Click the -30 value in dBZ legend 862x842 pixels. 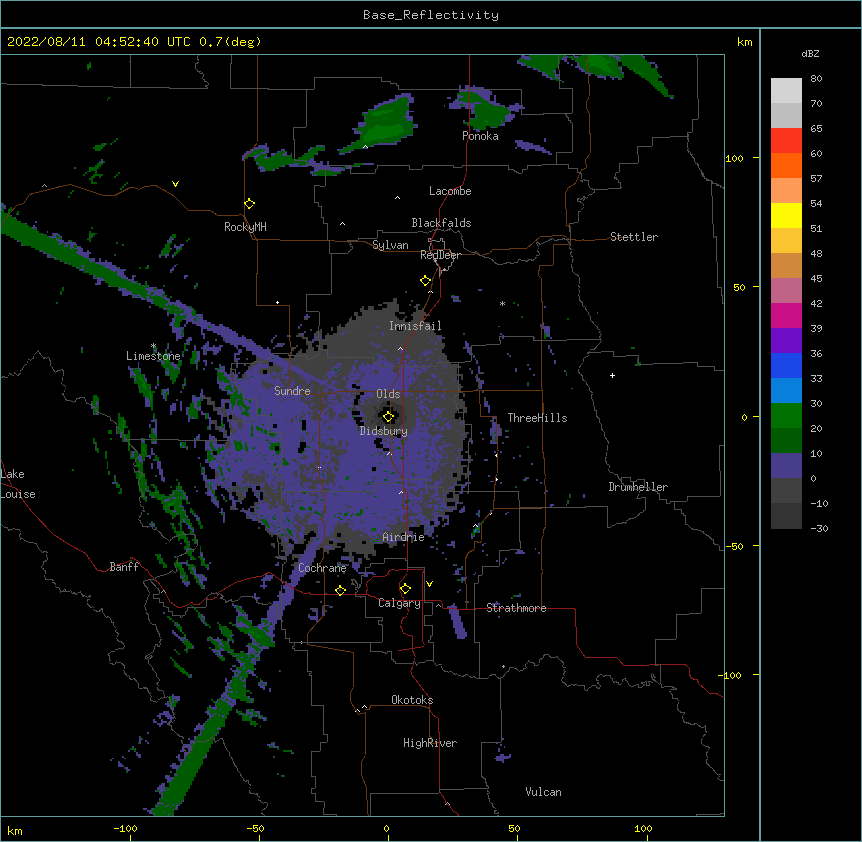819,528
